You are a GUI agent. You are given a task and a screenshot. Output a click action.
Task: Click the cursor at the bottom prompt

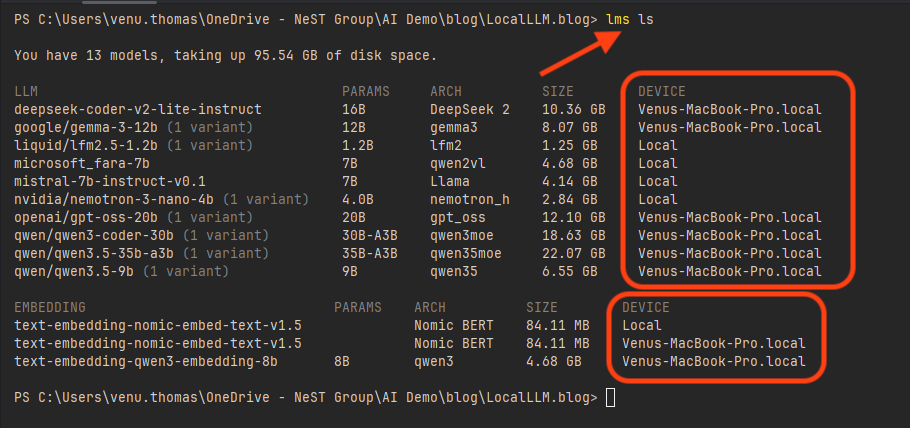pos(611,398)
